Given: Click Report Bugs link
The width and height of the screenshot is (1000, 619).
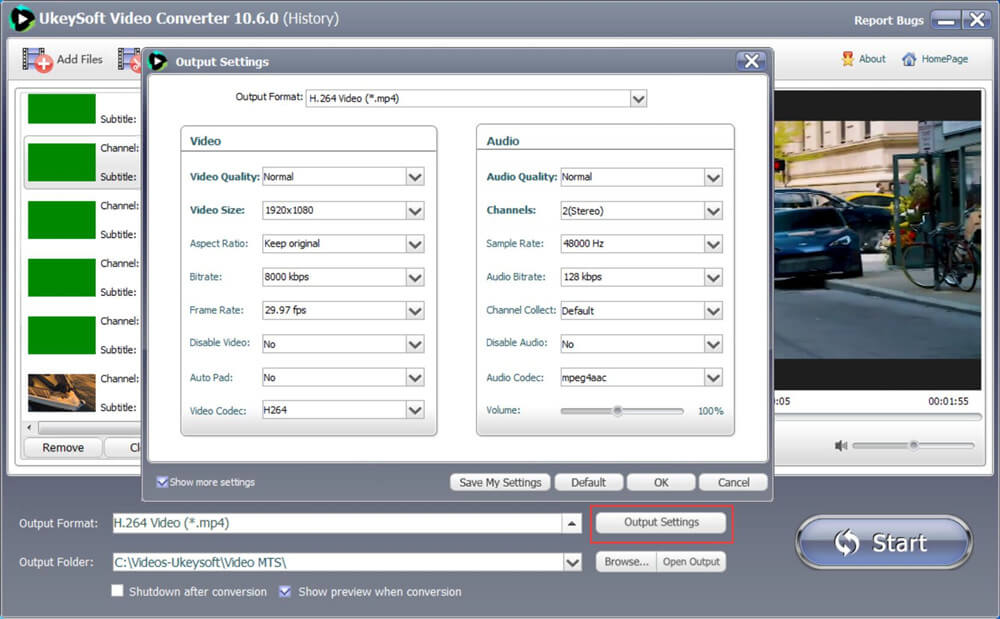Looking at the screenshot, I should [x=888, y=20].
